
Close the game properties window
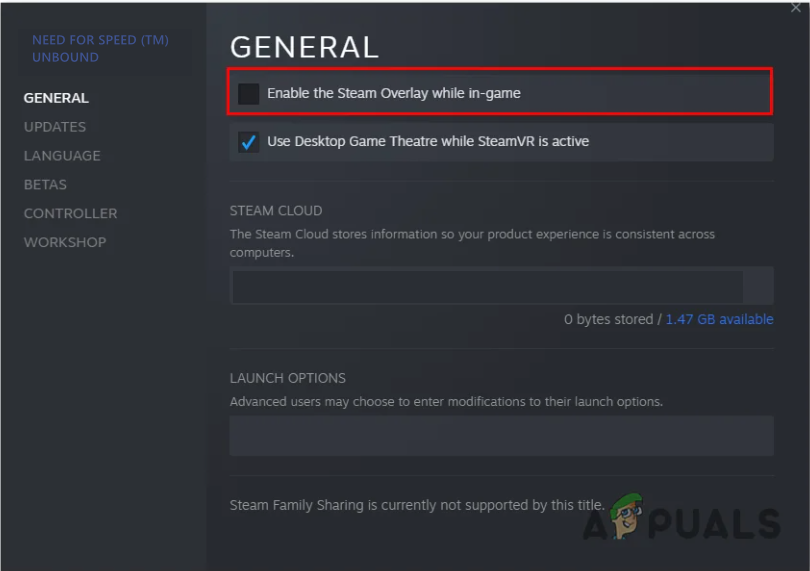pyautogui.click(x=795, y=8)
